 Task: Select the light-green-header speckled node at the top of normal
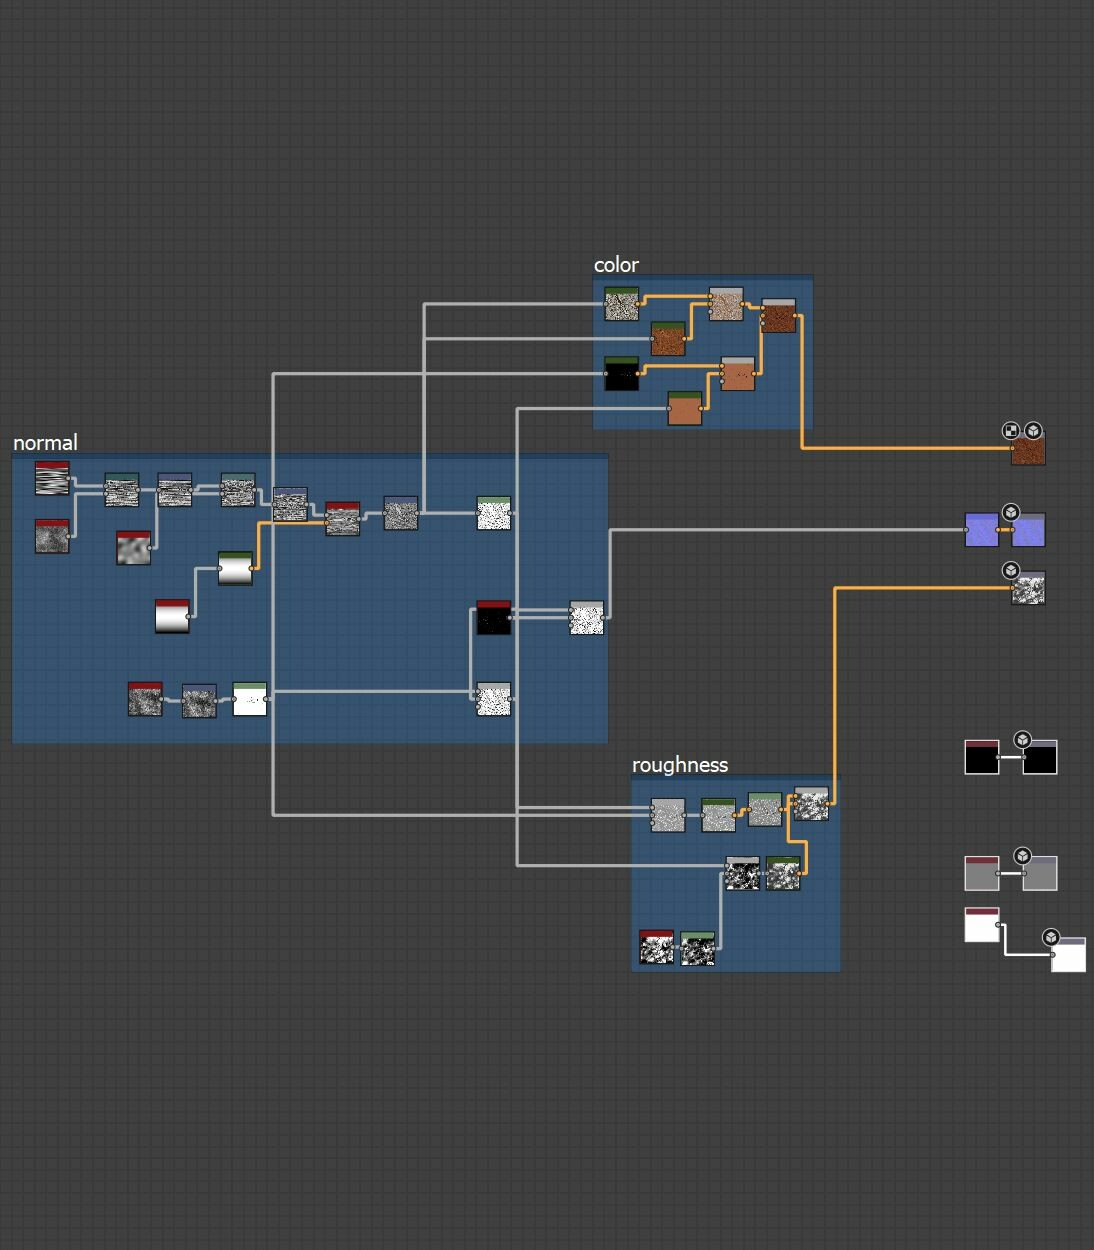493,513
